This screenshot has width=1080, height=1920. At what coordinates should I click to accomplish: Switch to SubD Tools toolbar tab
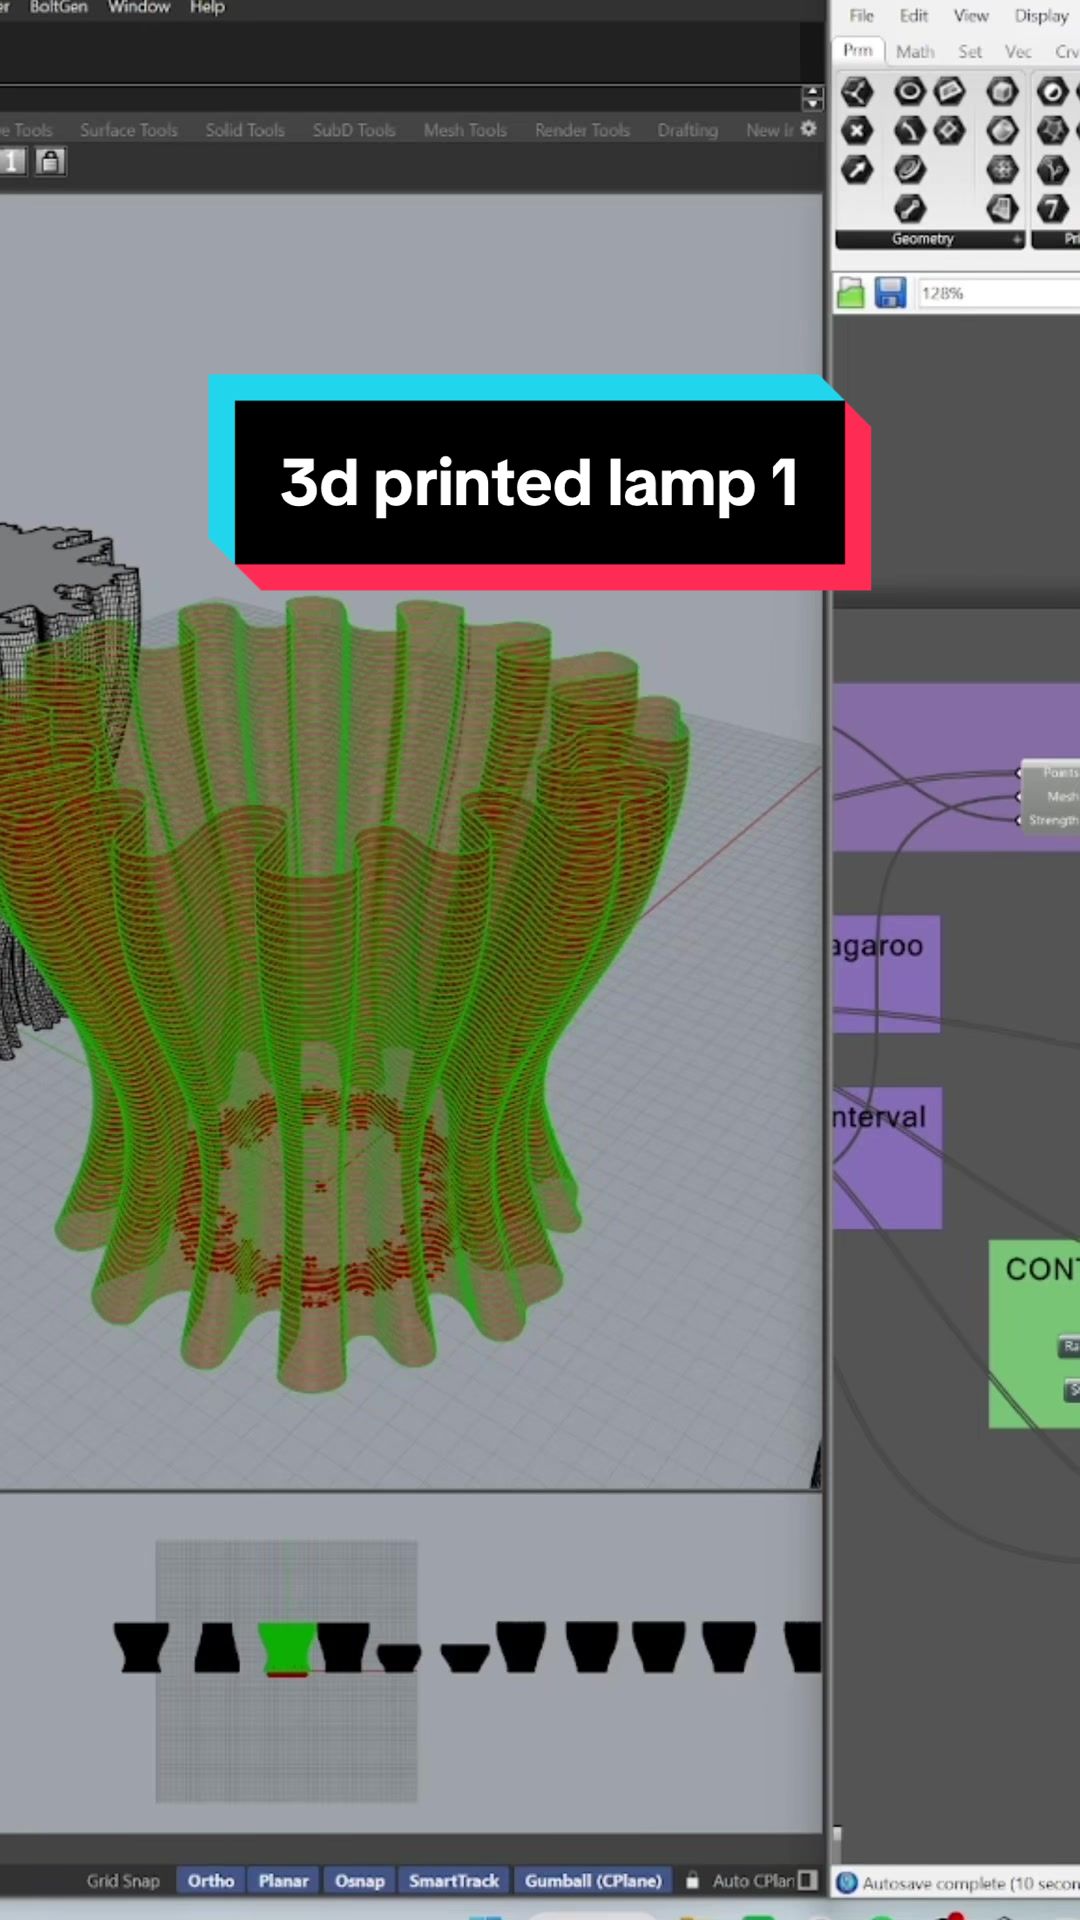354,130
